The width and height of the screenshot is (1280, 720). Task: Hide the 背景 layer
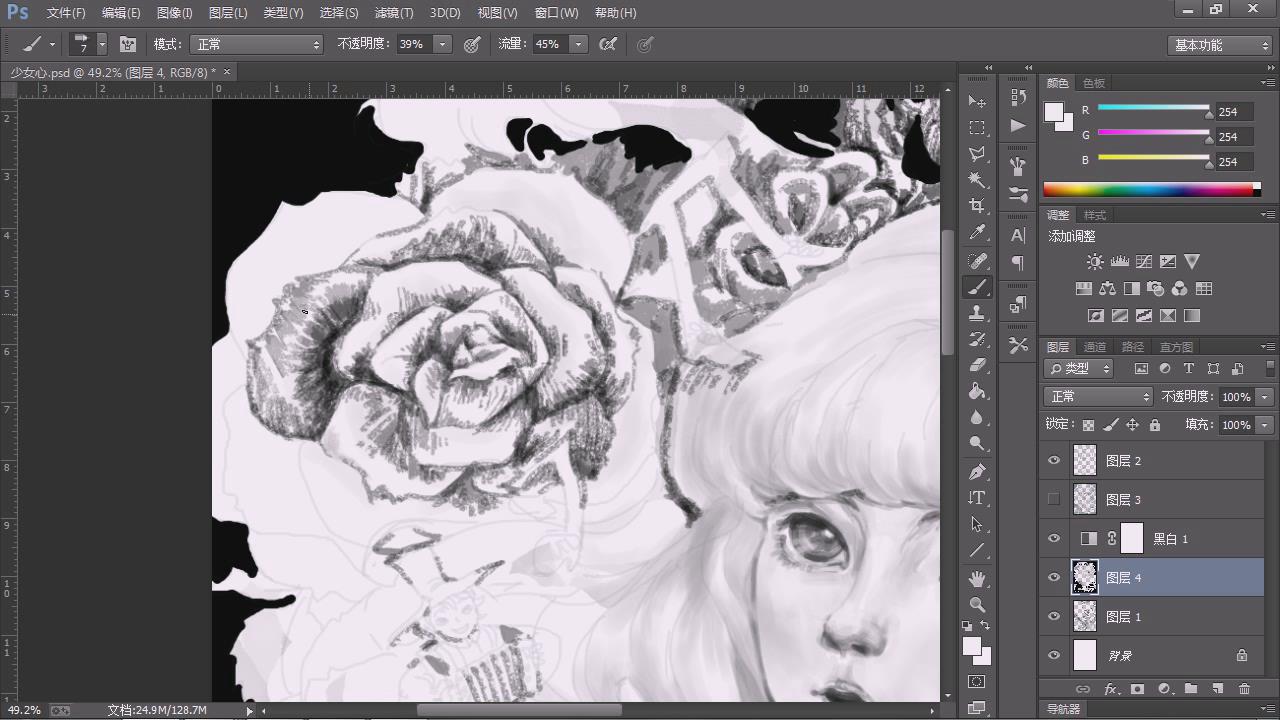tap(1053, 655)
